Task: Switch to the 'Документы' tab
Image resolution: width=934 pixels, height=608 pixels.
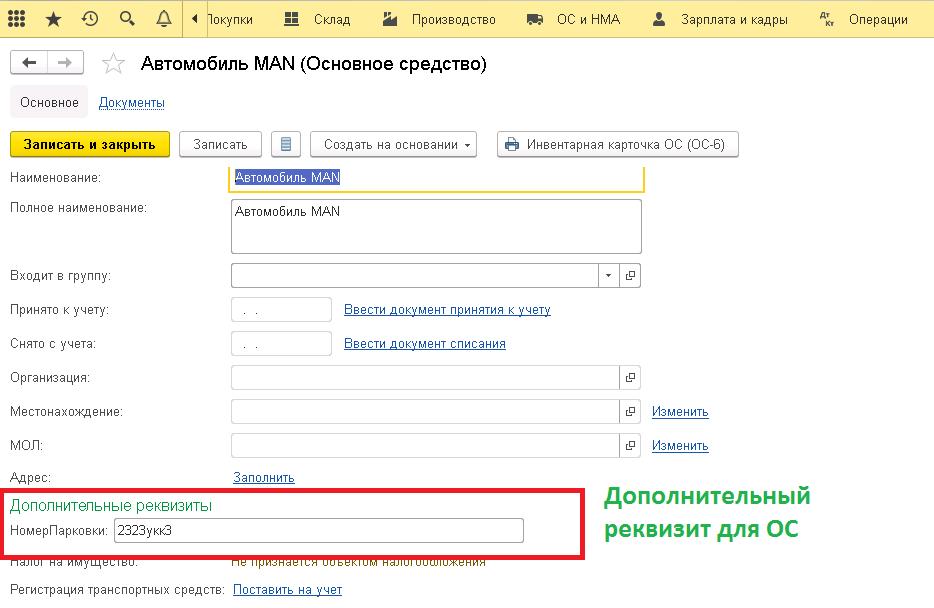Action: (131, 102)
